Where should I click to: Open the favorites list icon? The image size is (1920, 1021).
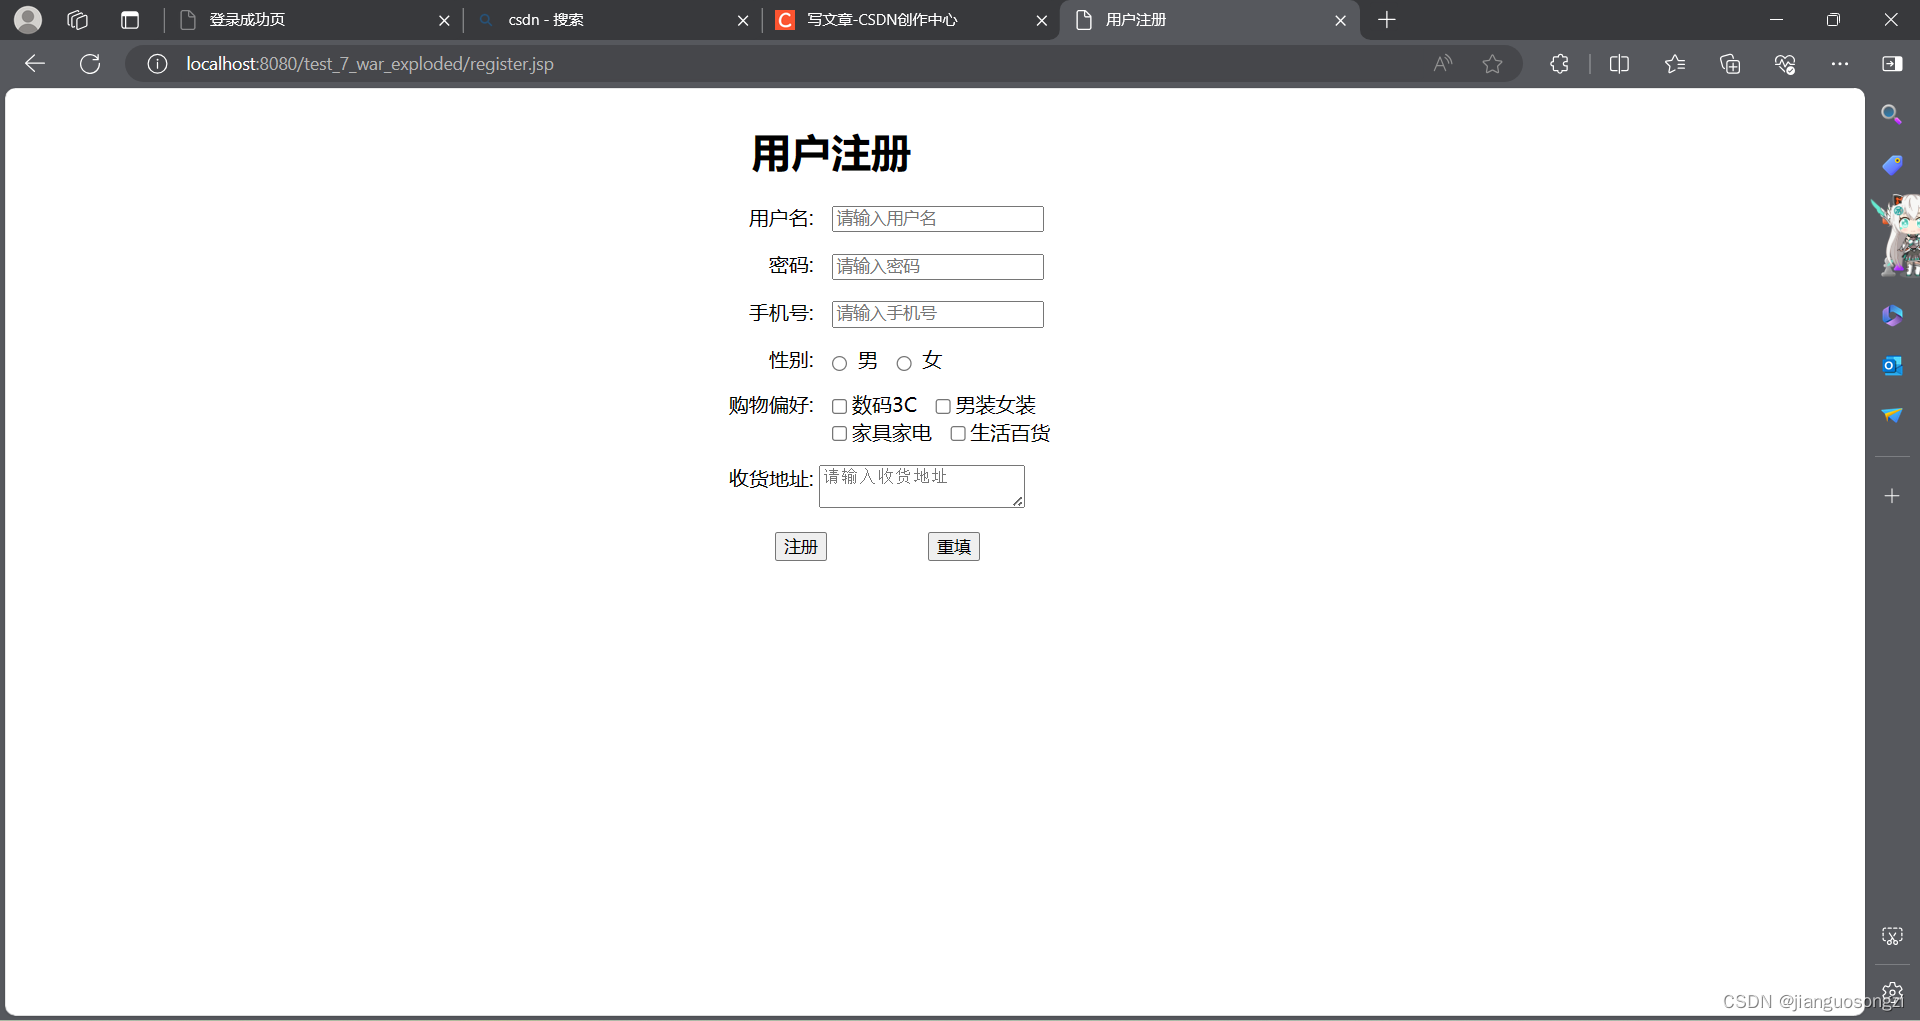[x=1675, y=64]
